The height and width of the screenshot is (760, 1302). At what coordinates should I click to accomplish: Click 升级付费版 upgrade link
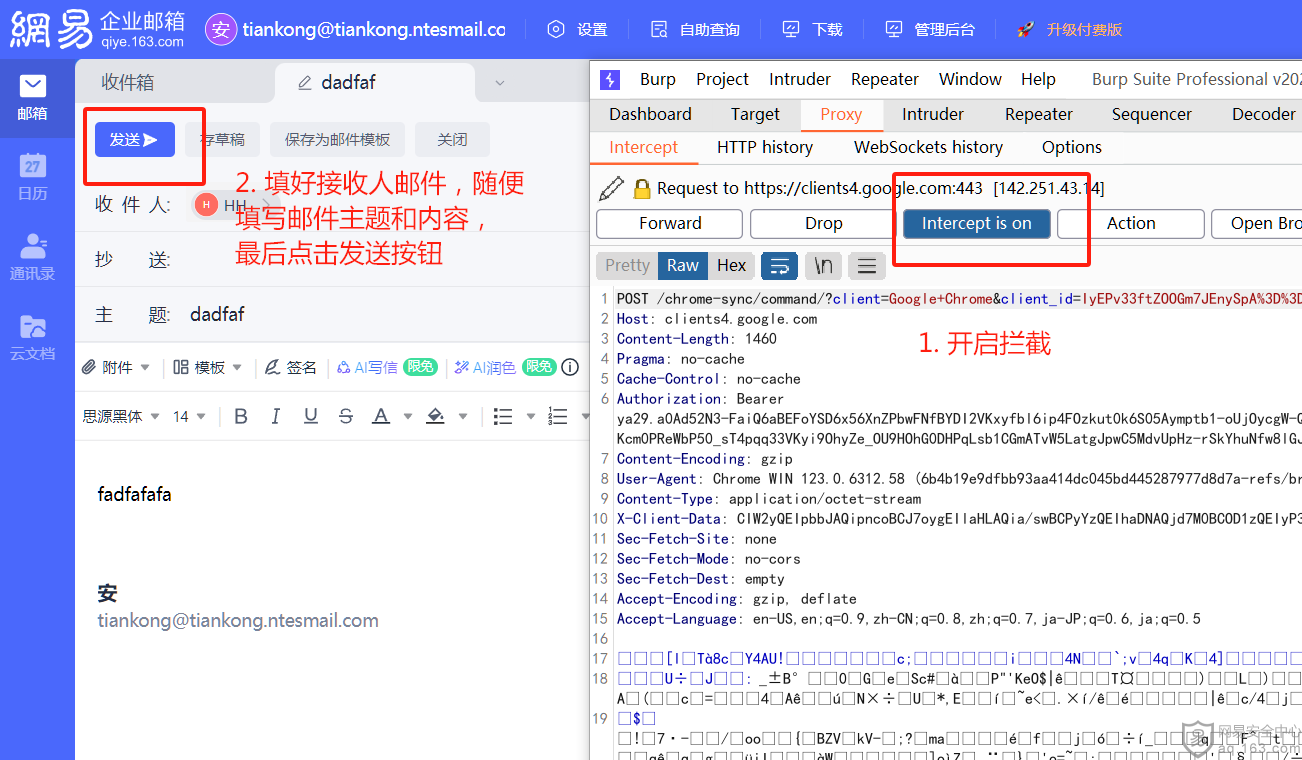tap(1069, 29)
